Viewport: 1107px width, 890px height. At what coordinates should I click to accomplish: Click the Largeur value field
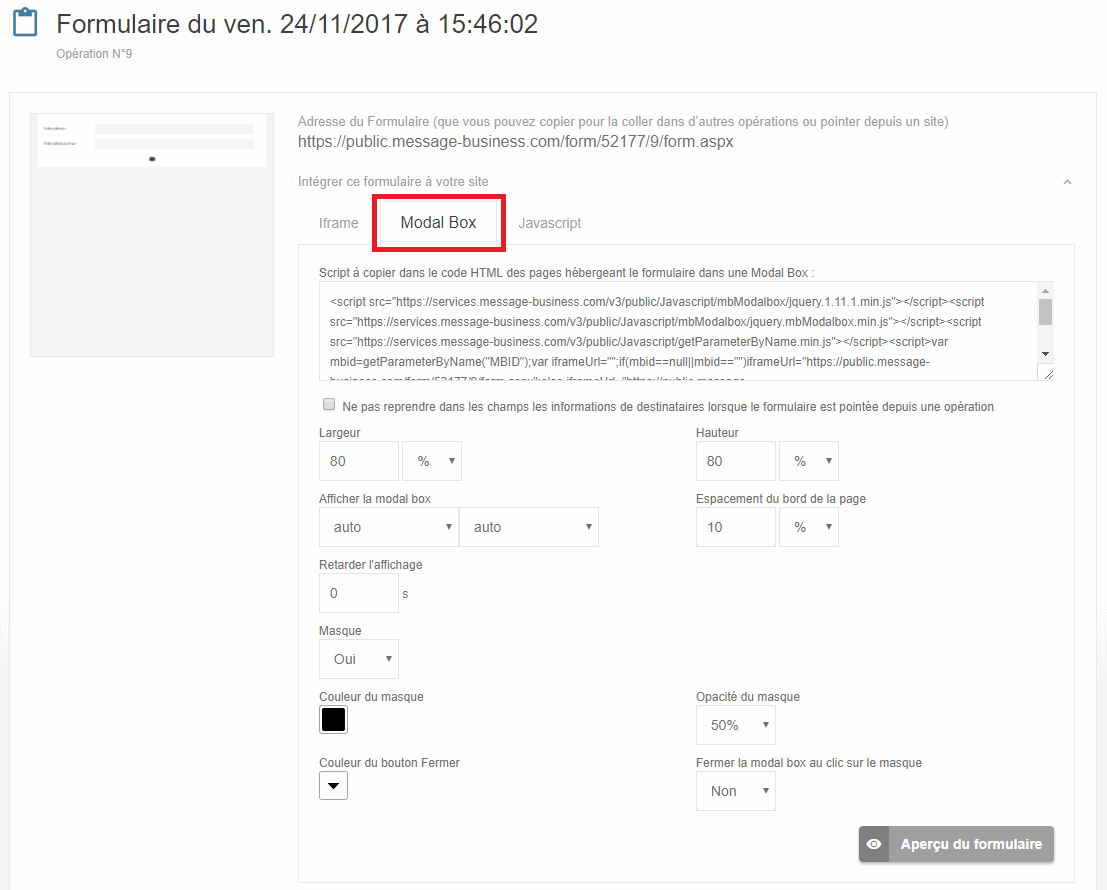pyautogui.click(x=359, y=461)
